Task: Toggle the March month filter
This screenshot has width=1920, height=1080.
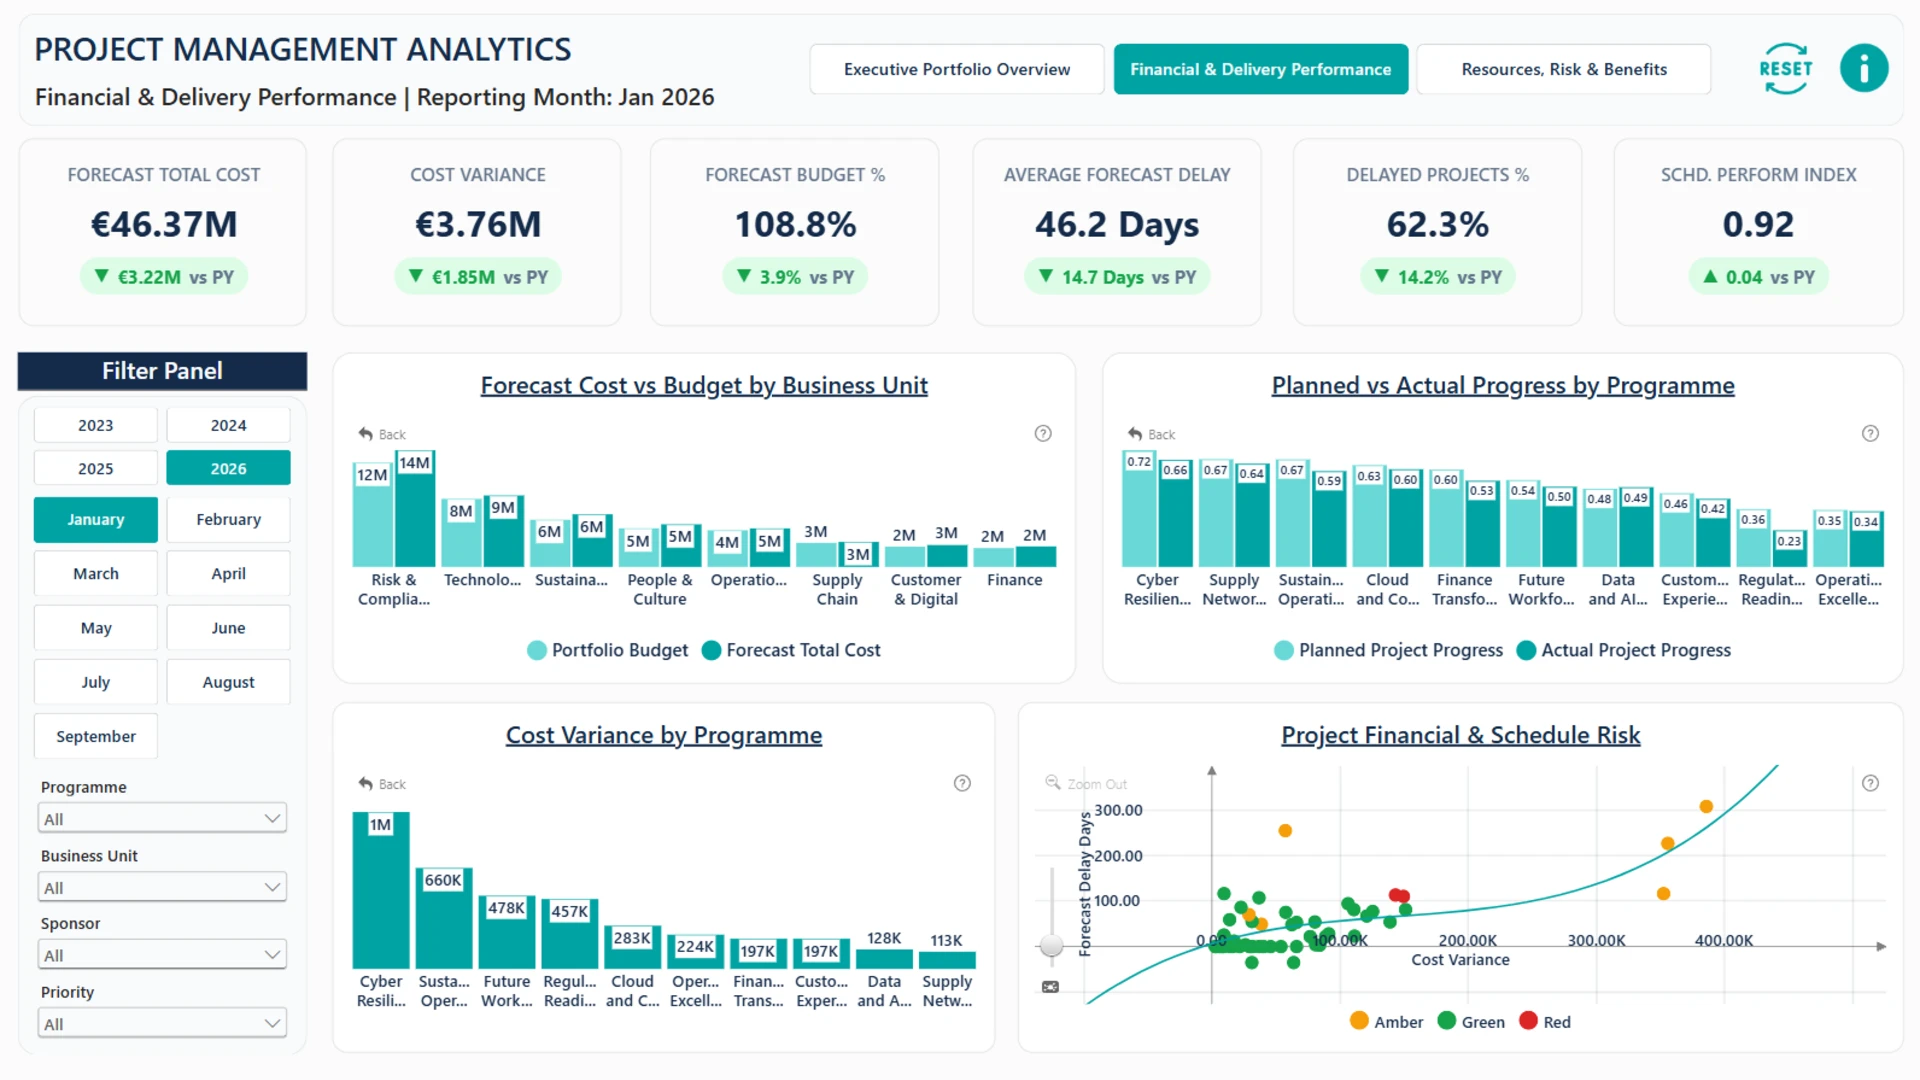Action: tap(96, 574)
